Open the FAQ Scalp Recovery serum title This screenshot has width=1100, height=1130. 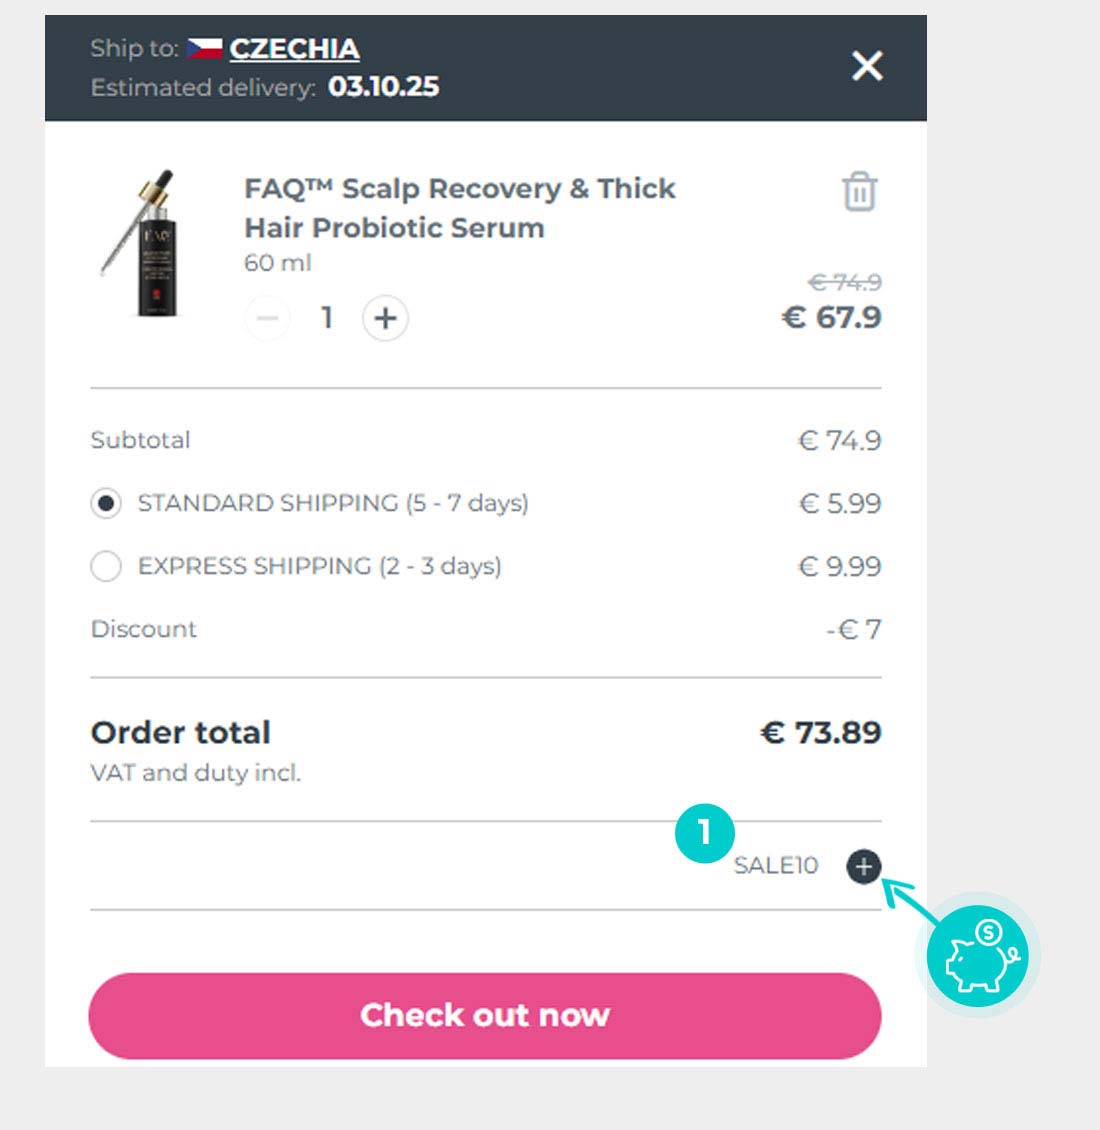click(460, 208)
